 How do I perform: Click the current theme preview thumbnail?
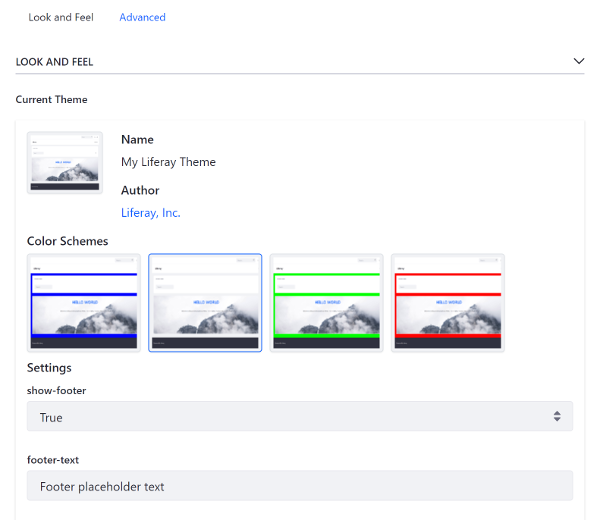pos(65,163)
